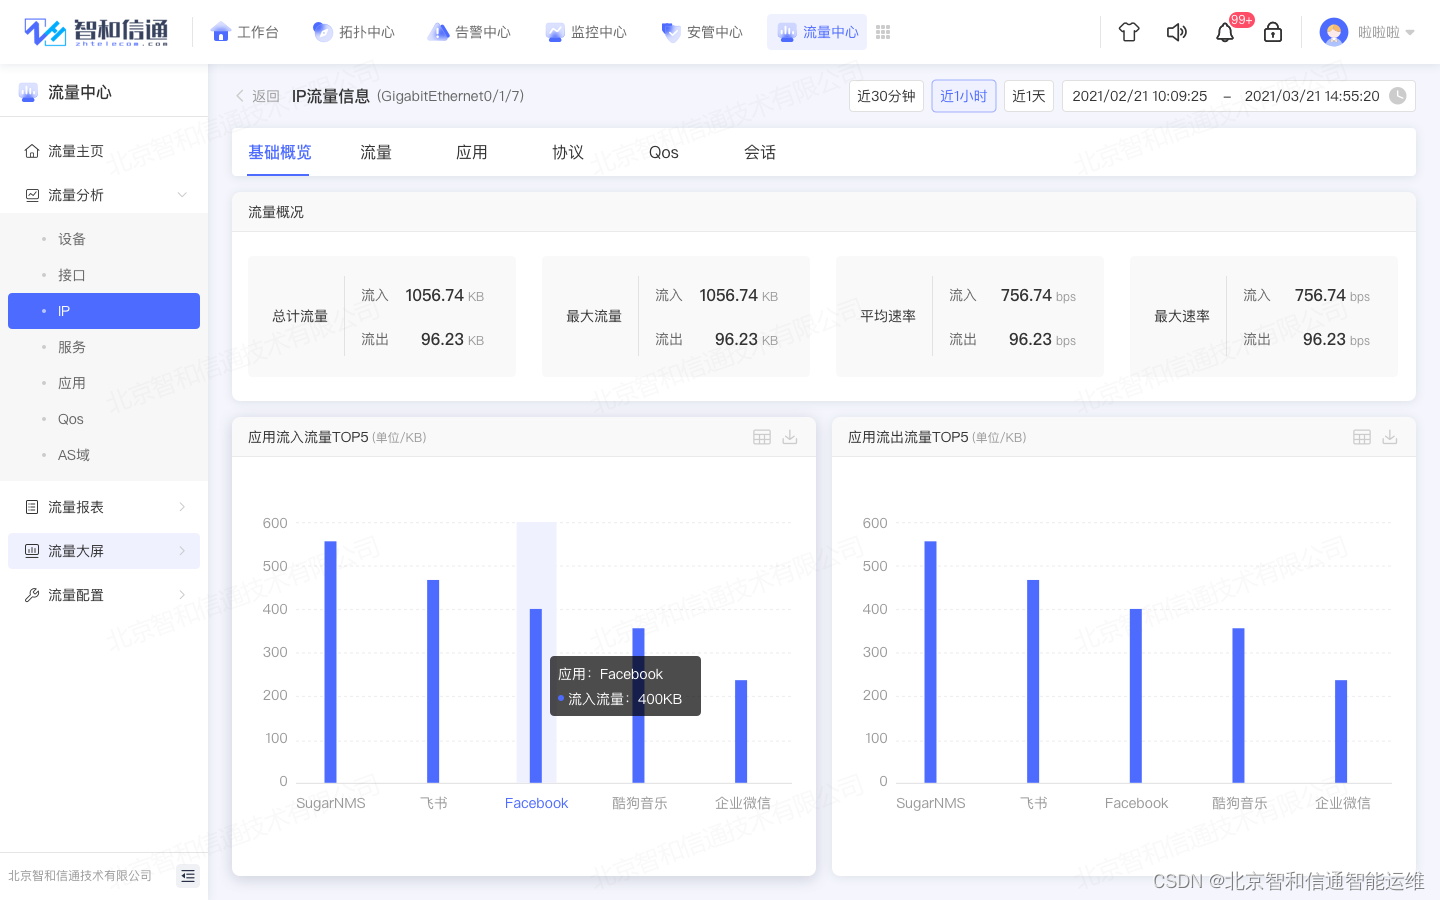Switch to the Qos tab
Viewport: 1440px width, 900px height.
664,152
